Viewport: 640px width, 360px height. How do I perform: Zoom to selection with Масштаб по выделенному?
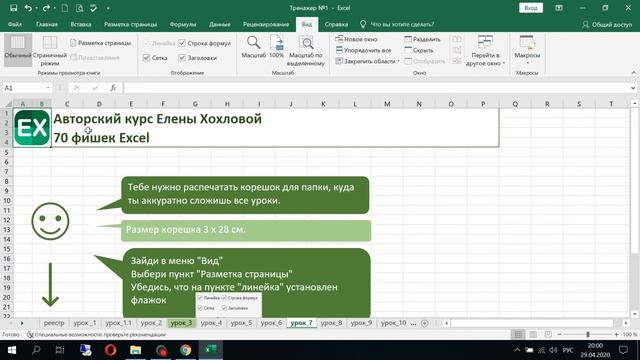point(306,51)
